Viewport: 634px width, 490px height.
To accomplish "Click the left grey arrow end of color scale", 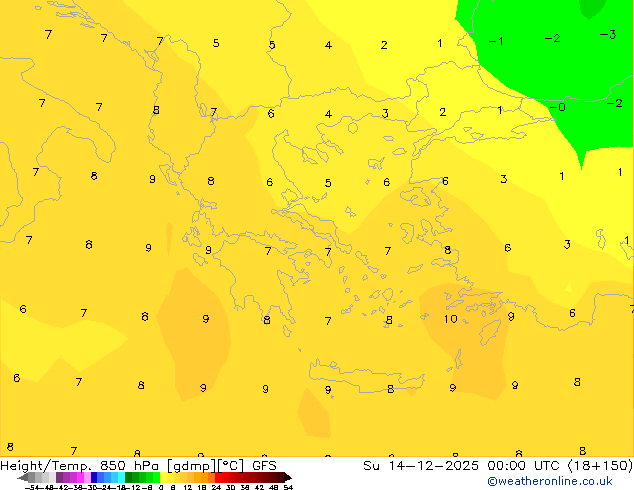I will (23, 478).
